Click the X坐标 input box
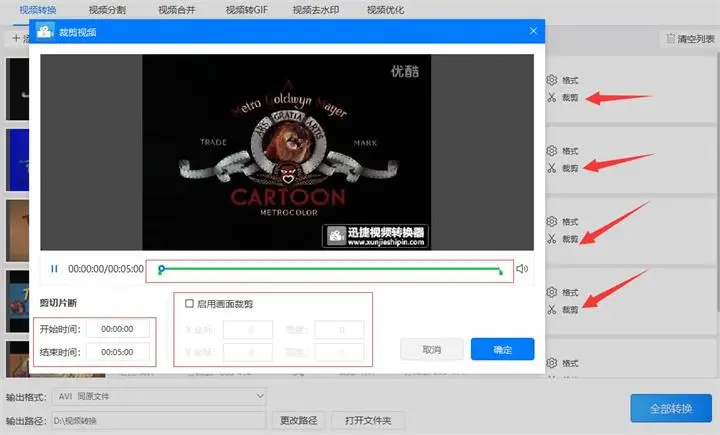Image resolution: width=720 pixels, height=435 pixels. click(x=248, y=330)
